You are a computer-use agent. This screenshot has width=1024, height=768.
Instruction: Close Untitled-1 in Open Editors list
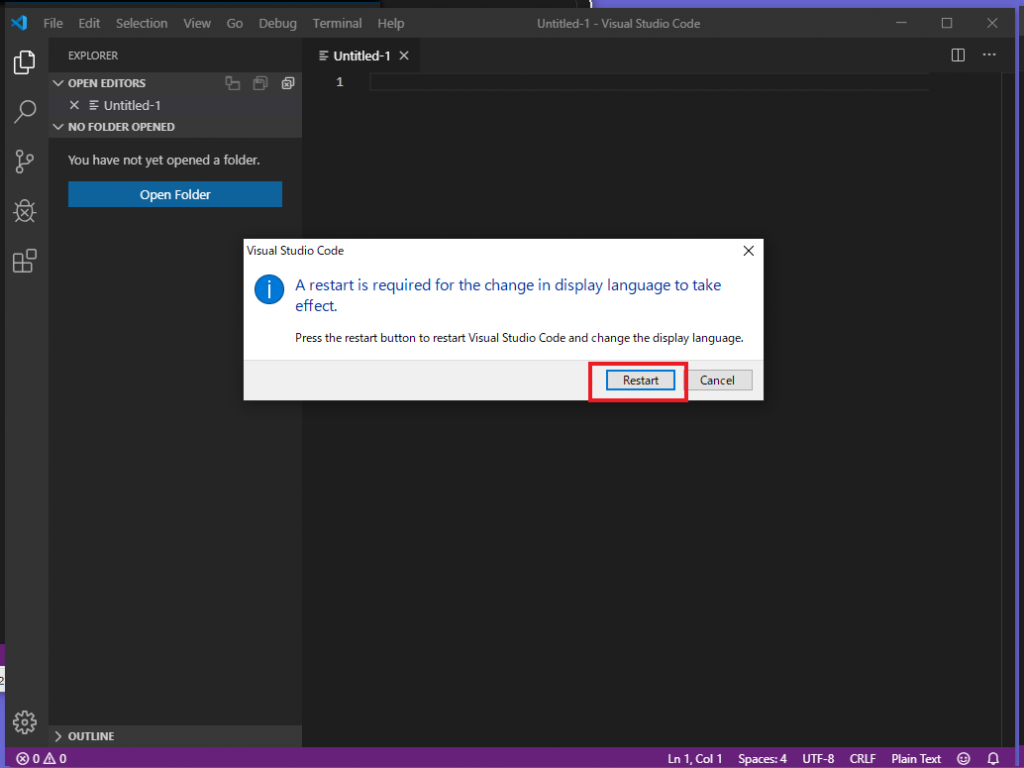click(x=74, y=105)
